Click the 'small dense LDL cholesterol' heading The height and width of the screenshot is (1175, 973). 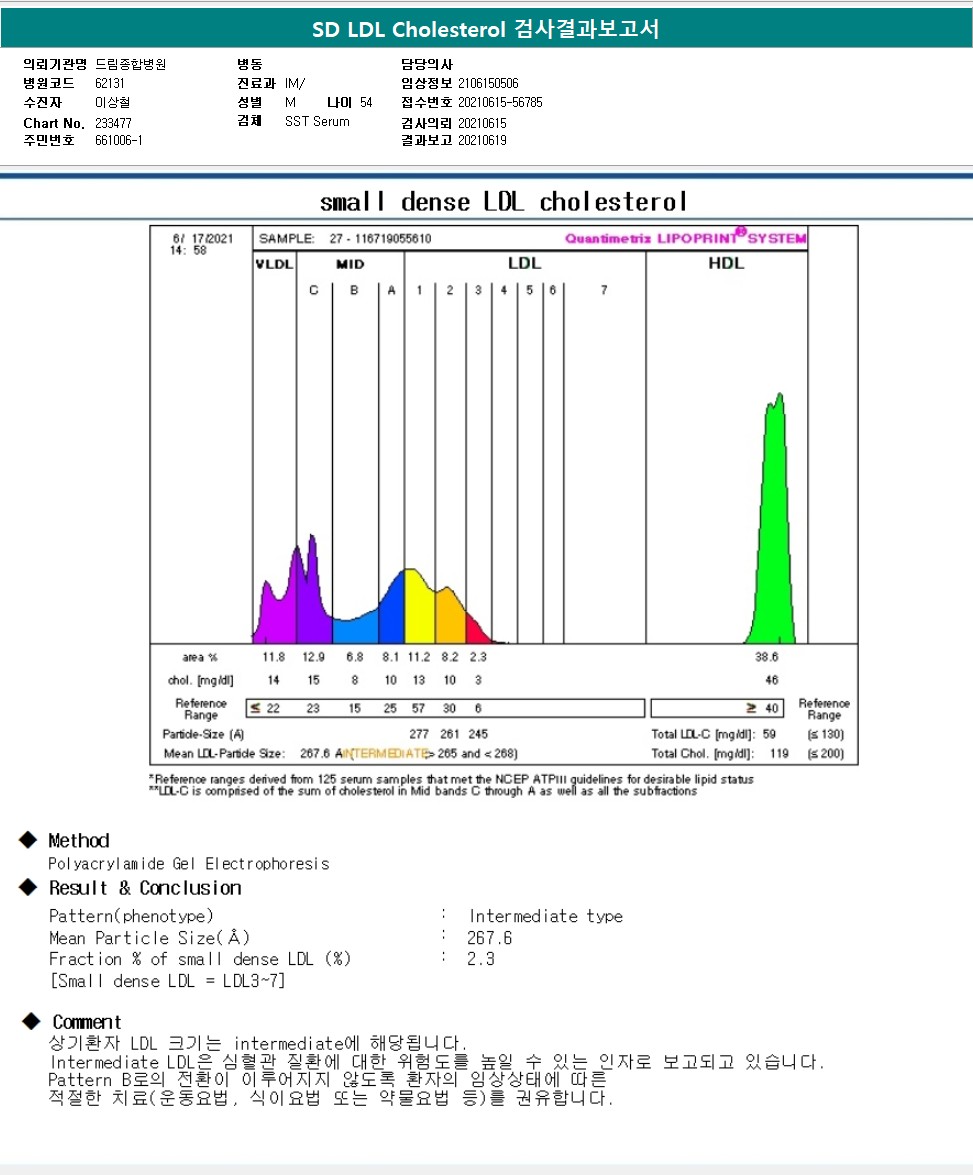tap(503, 202)
